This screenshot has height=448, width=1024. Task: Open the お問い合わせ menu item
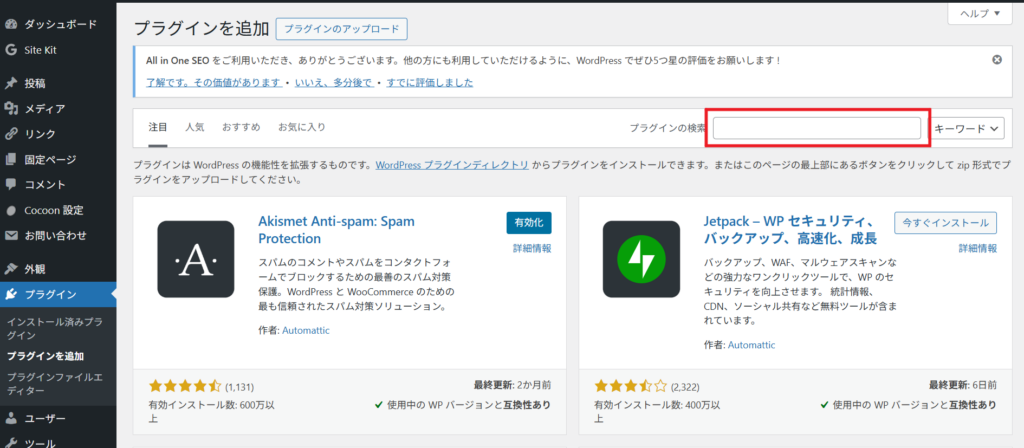click(58, 235)
